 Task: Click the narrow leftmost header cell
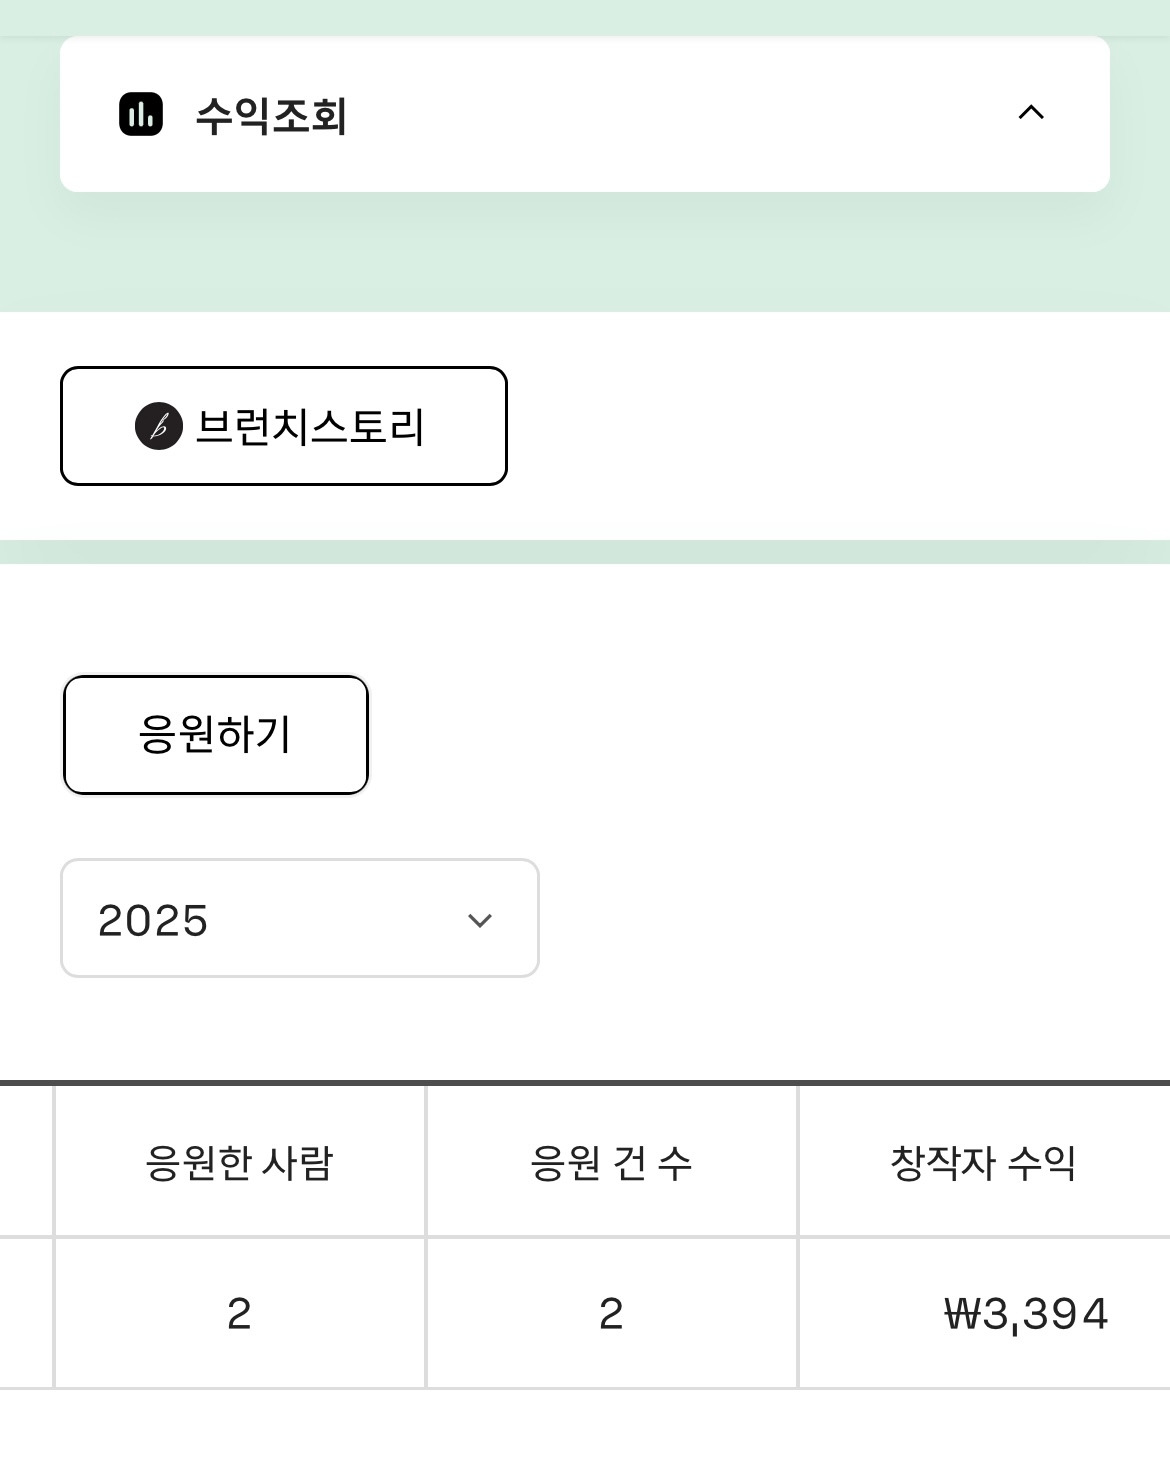click(25, 1162)
